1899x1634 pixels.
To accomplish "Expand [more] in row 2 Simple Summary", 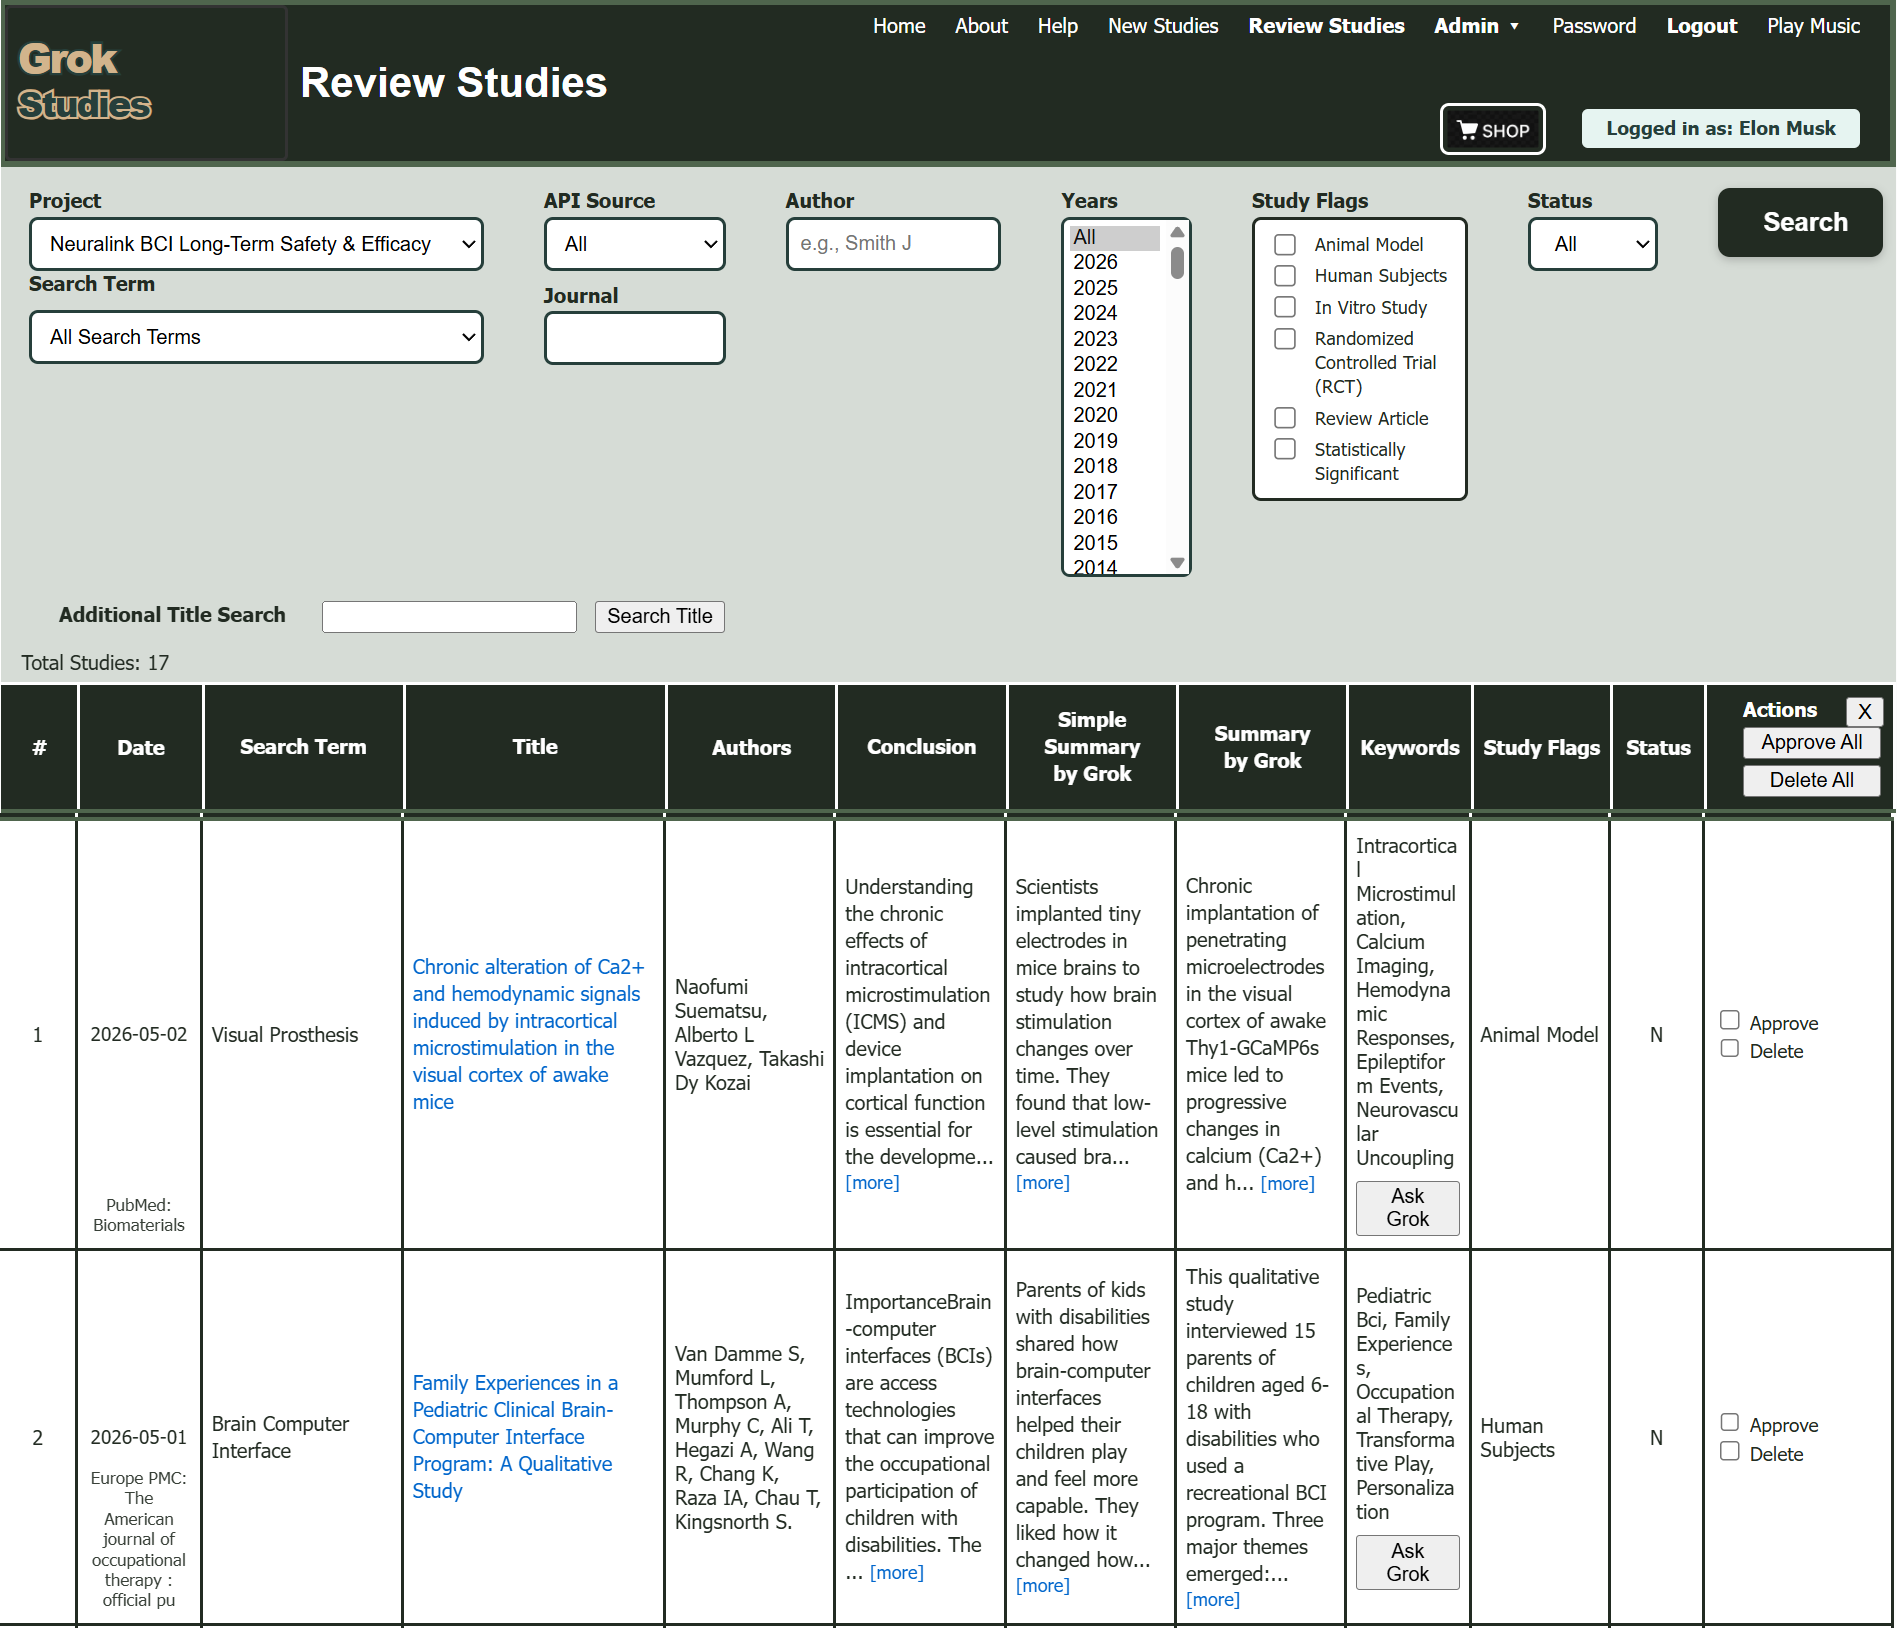I will coord(1042,1586).
